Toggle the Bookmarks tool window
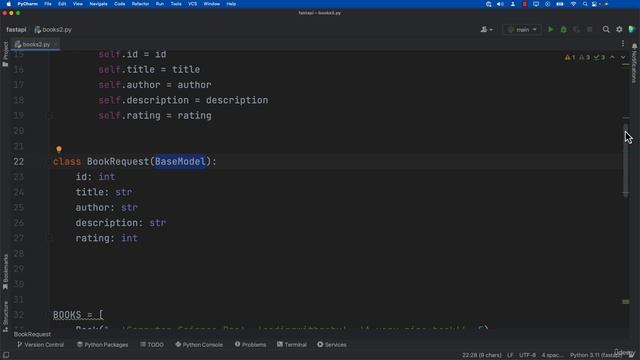This screenshot has height=360, width=640. click(x=5, y=272)
